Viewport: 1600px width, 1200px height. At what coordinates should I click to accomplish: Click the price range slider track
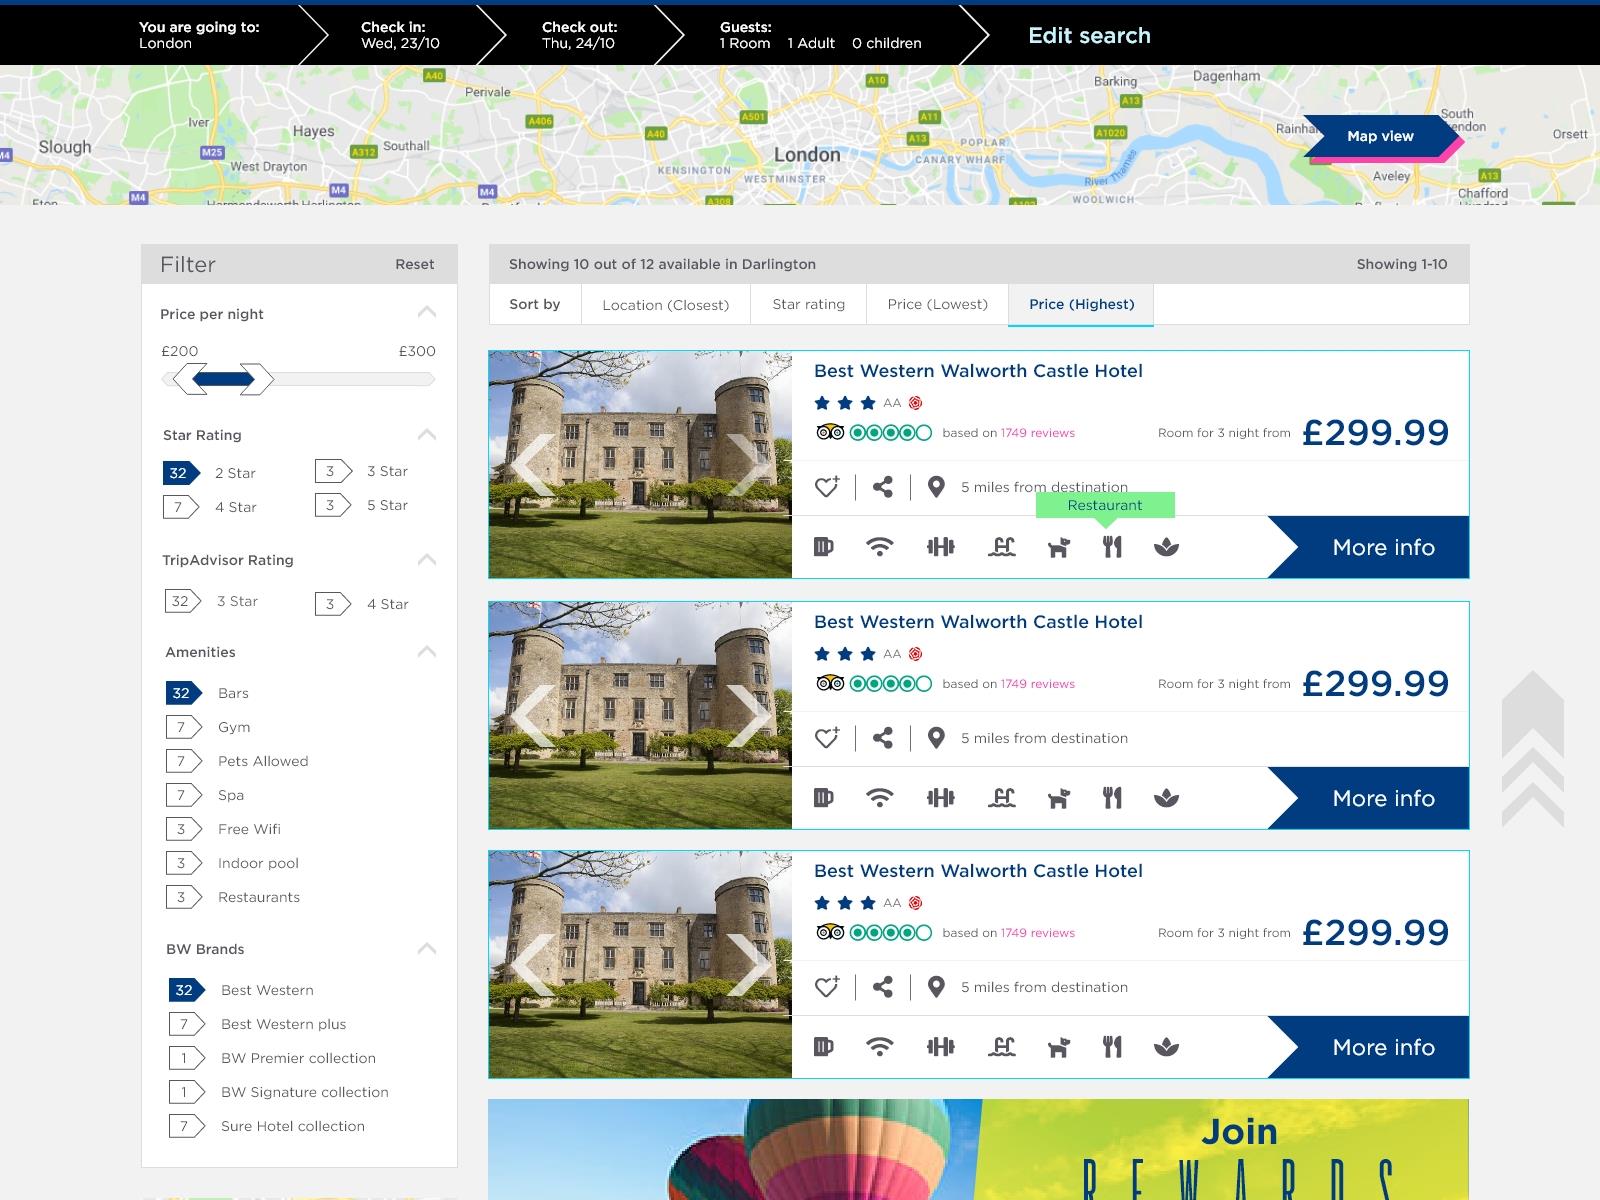pyautogui.click(x=298, y=379)
